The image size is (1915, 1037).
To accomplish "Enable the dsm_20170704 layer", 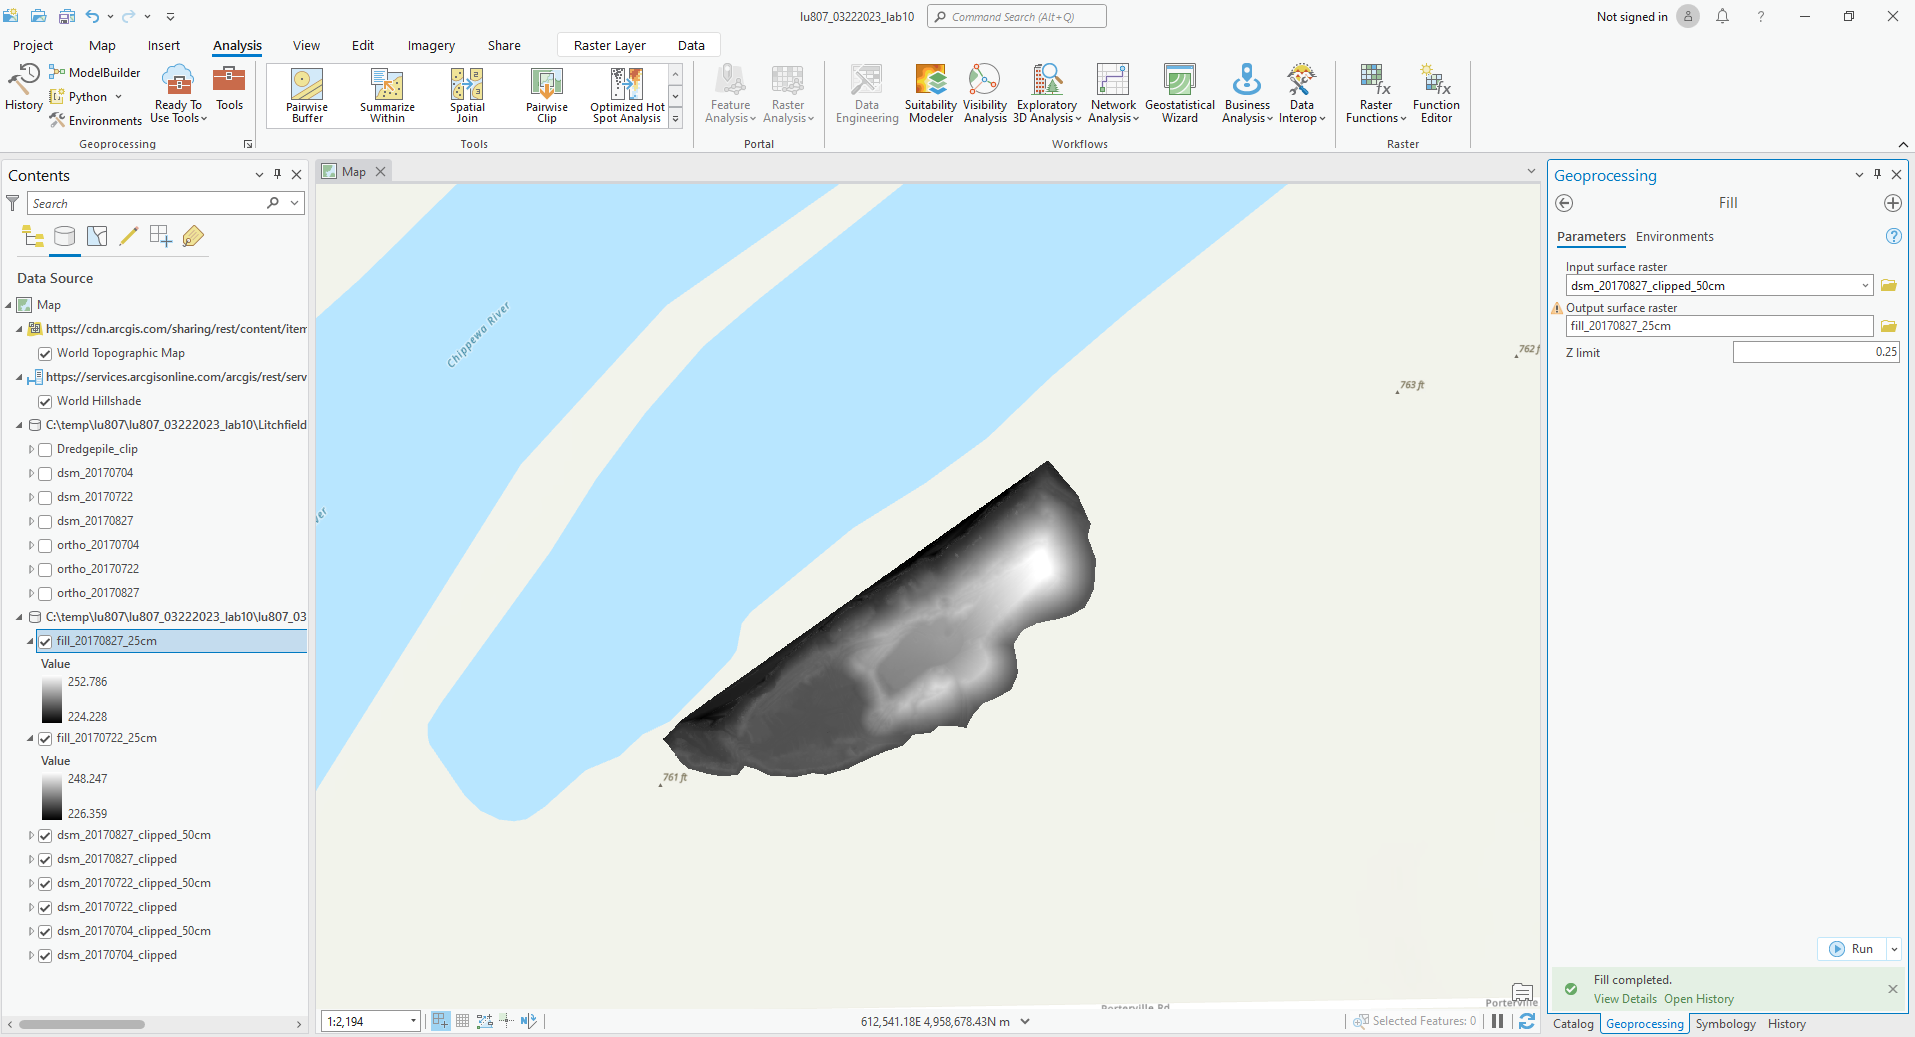I will click(45, 474).
